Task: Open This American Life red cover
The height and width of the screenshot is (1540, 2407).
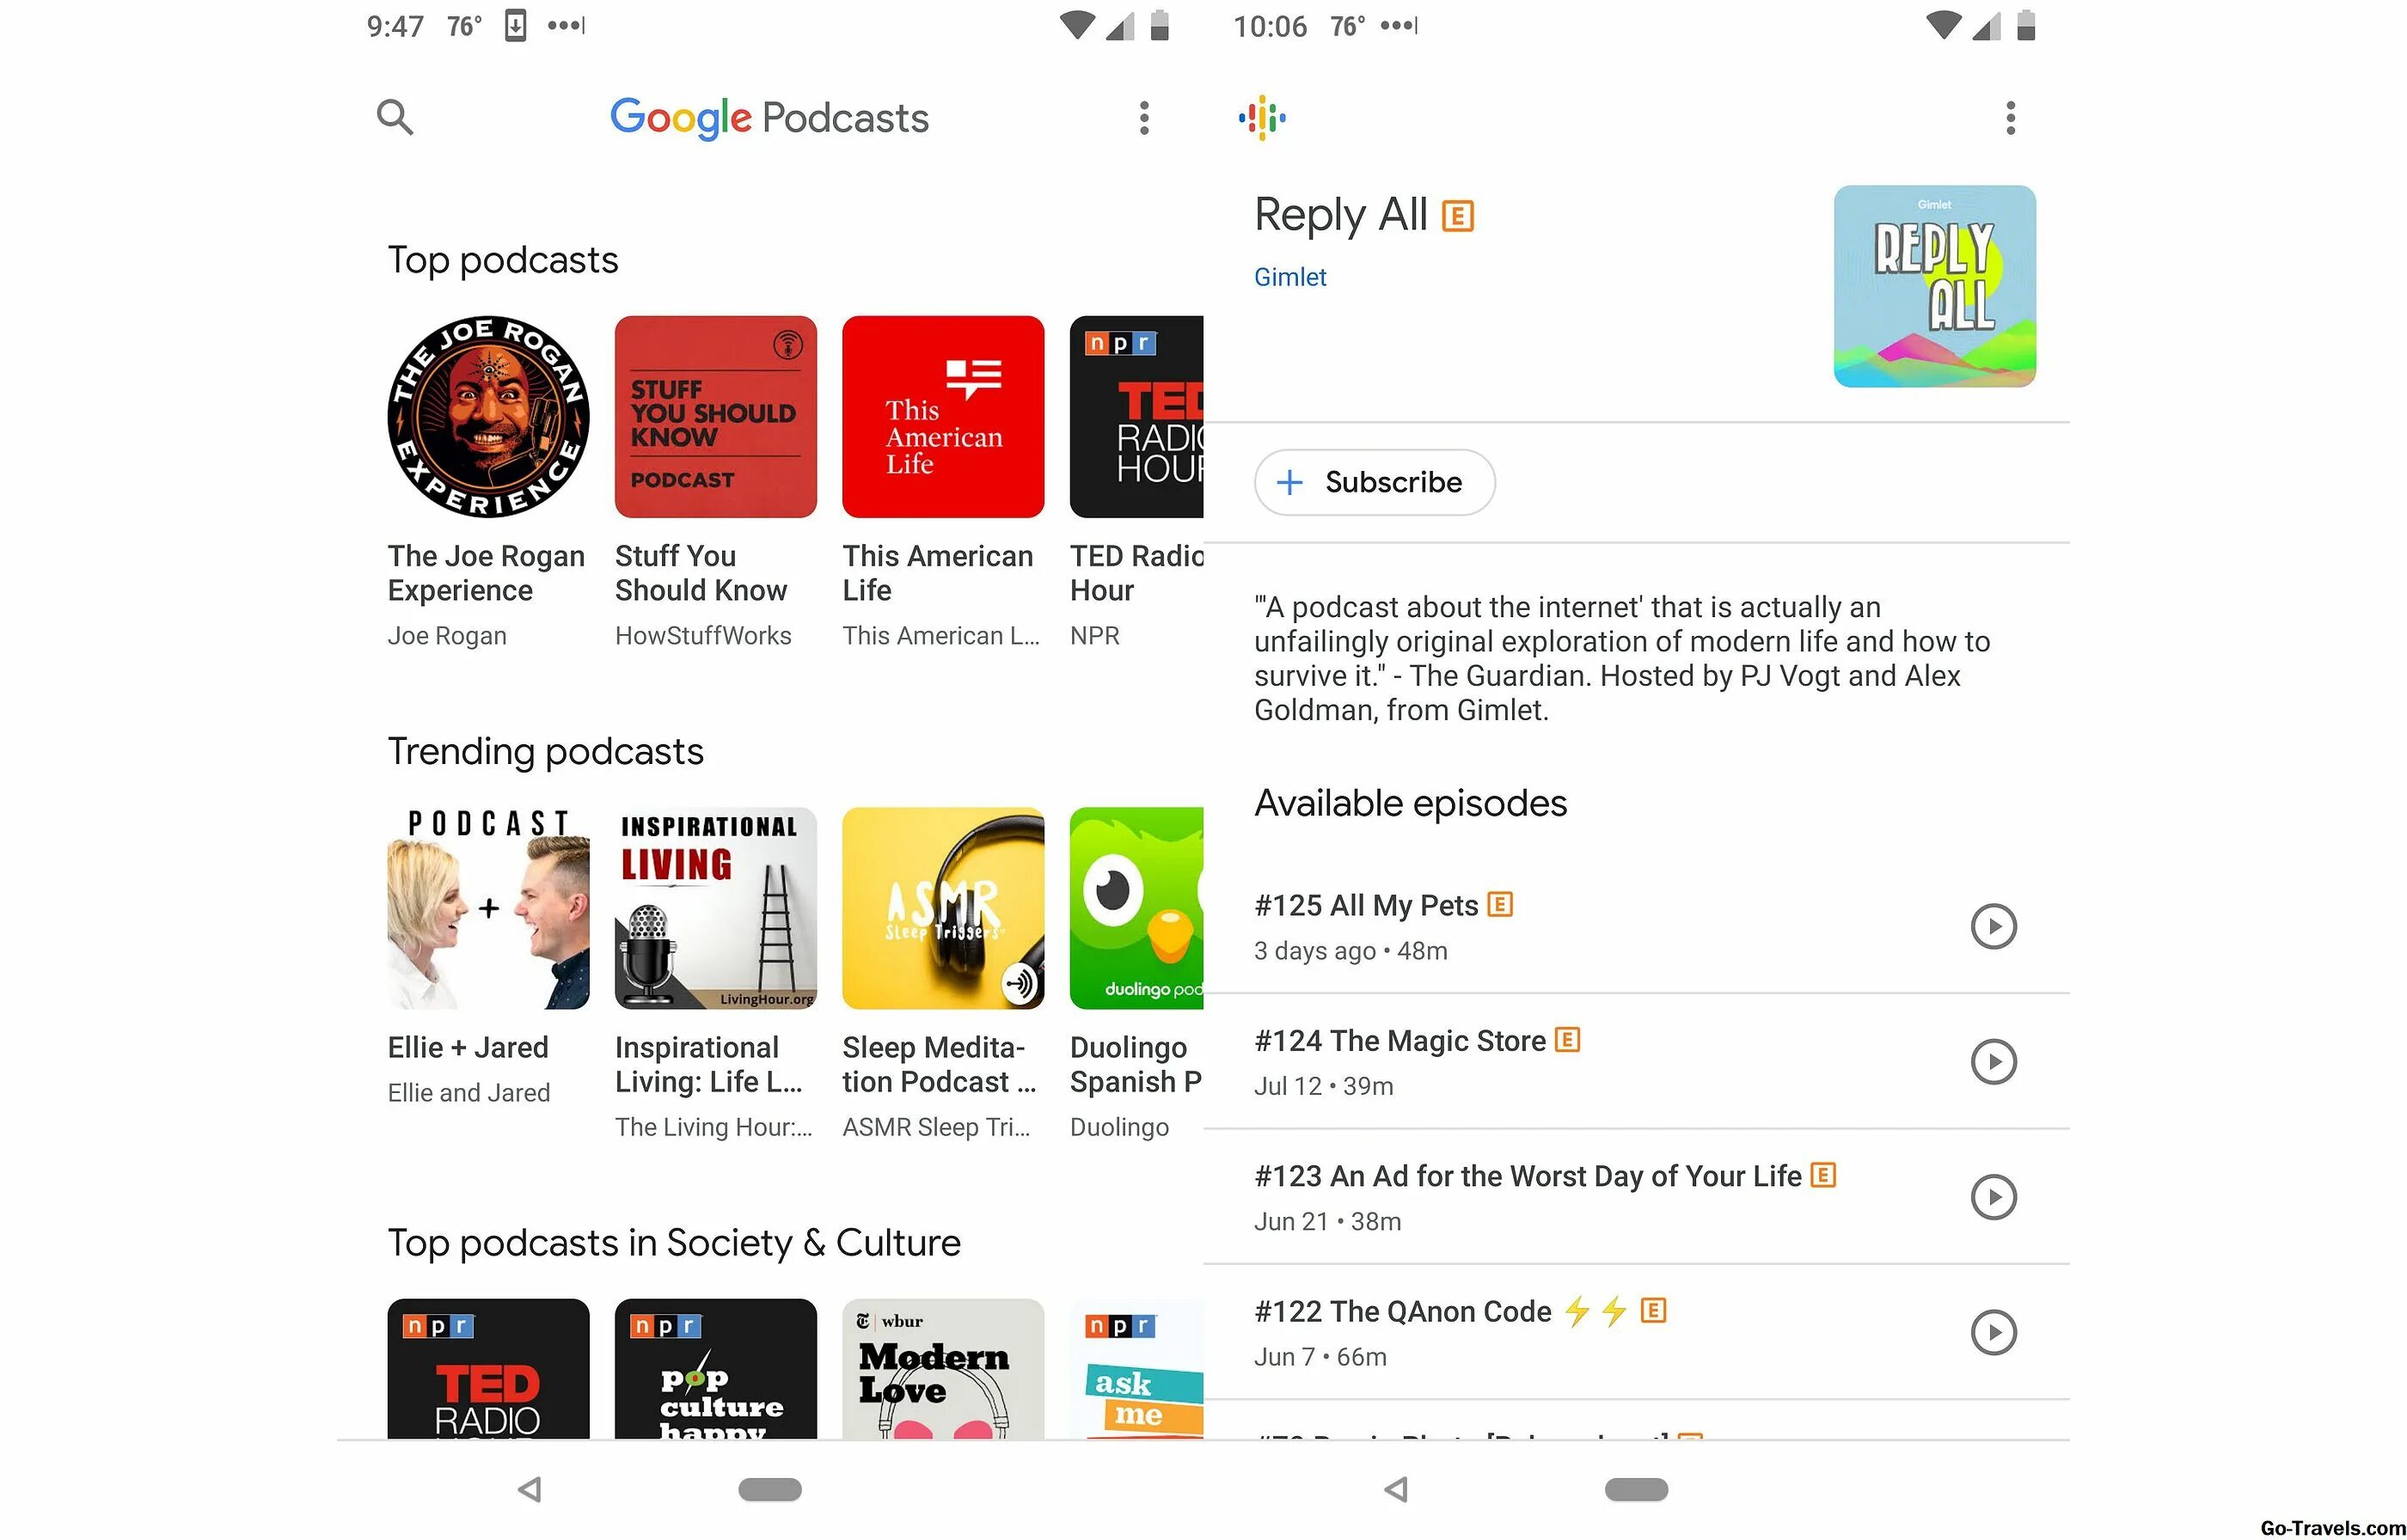Action: point(943,417)
